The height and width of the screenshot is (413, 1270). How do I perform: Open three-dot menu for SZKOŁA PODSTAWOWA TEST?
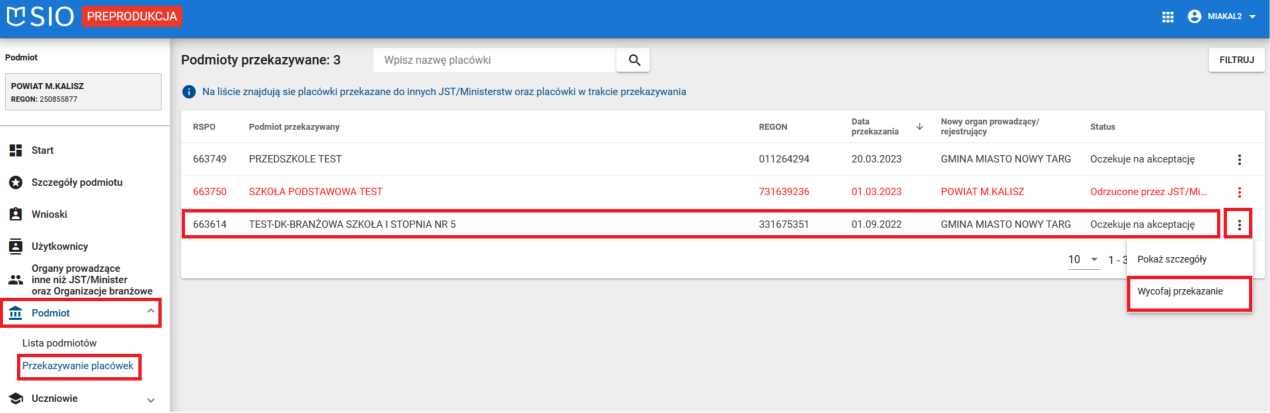click(x=1239, y=192)
